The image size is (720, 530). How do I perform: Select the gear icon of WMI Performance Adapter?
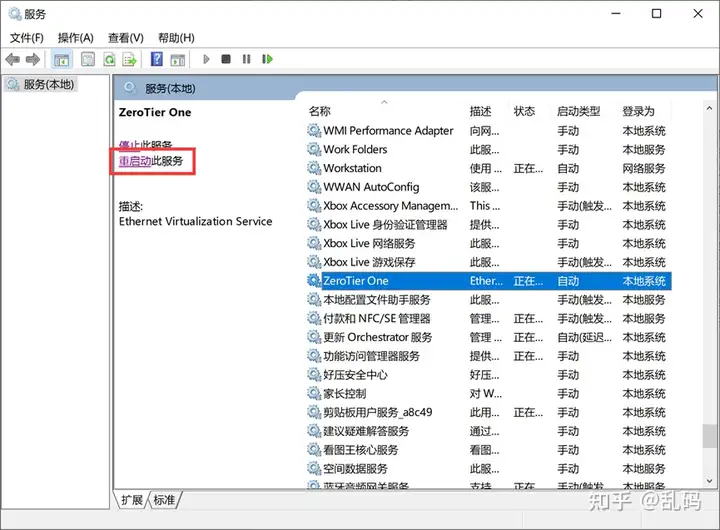pyautogui.click(x=314, y=131)
